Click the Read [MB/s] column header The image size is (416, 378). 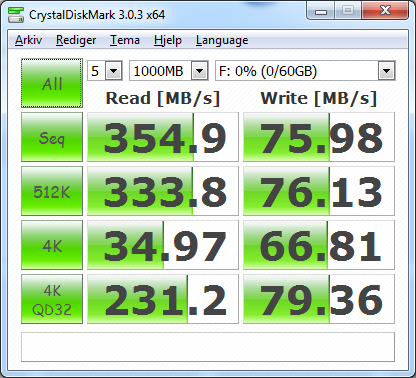tap(163, 99)
